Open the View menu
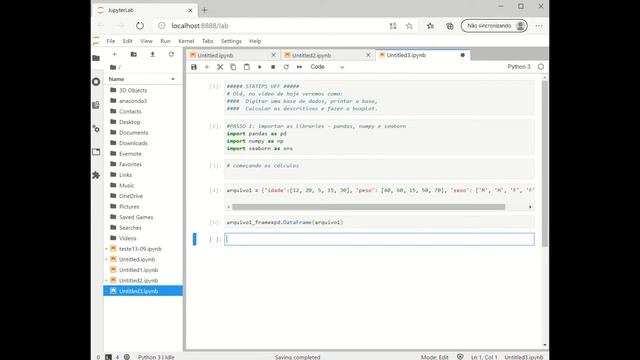 (146, 41)
